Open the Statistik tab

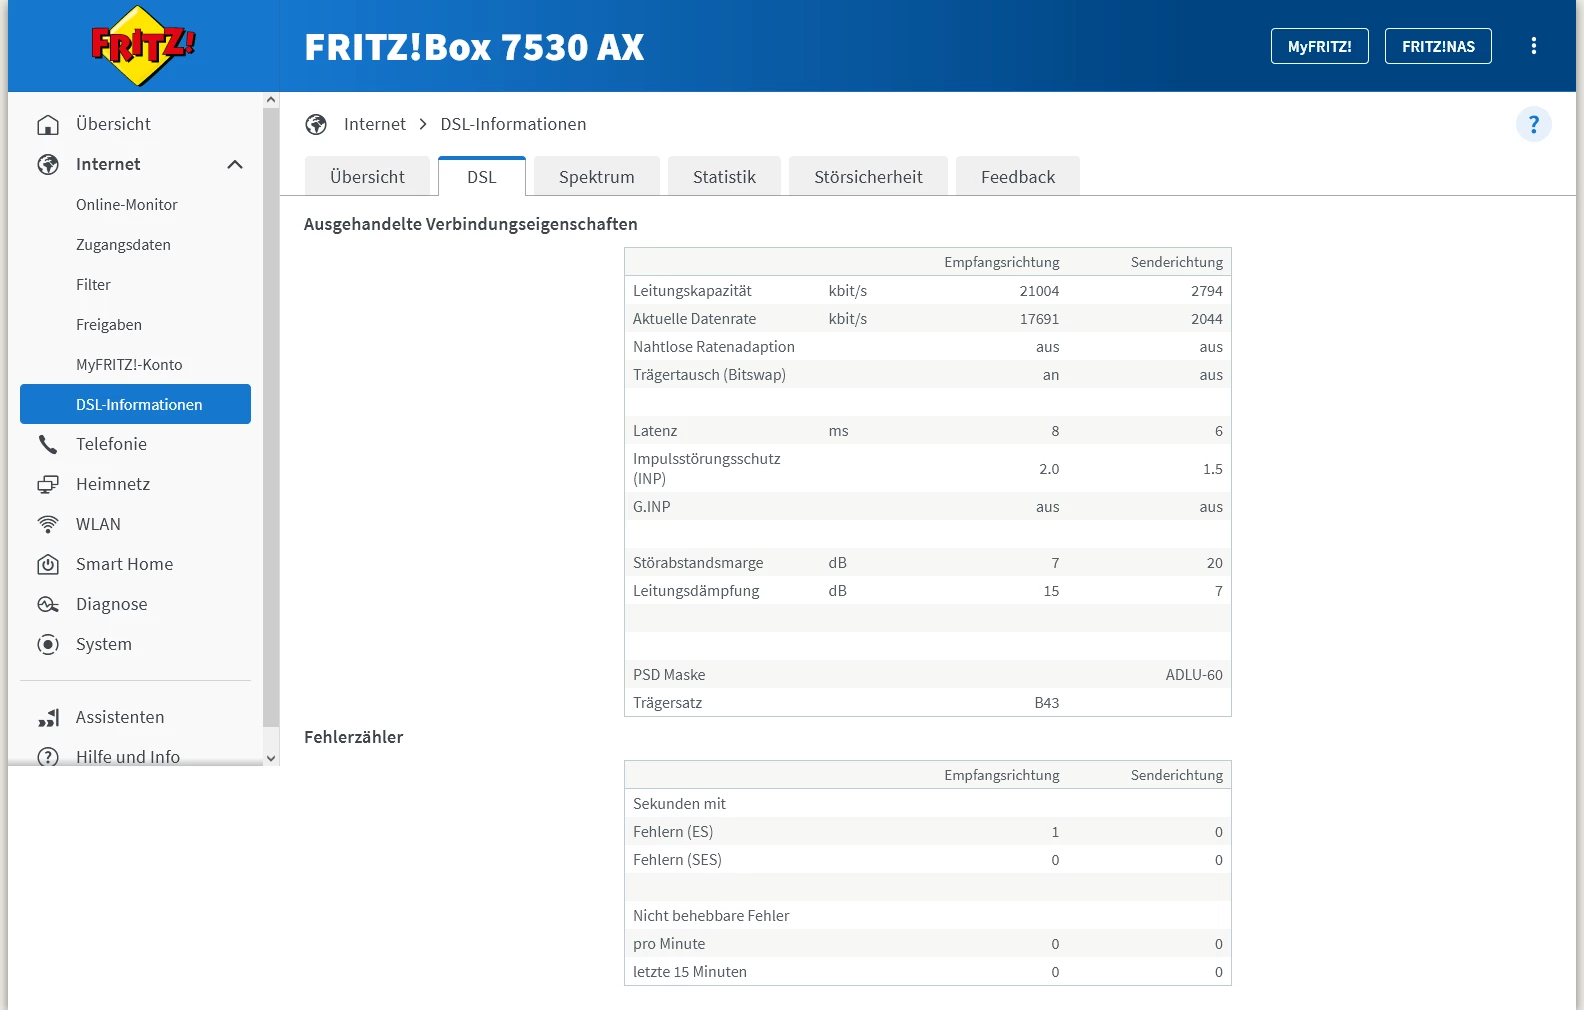[x=724, y=176]
